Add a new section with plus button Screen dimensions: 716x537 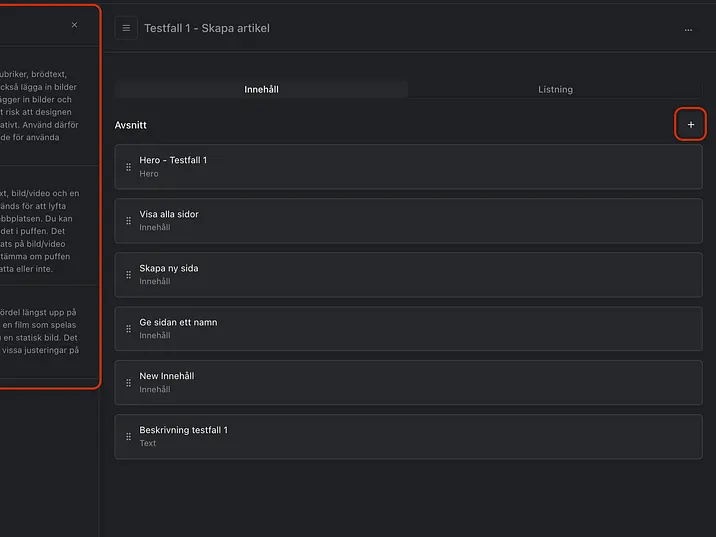coord(690,125)
